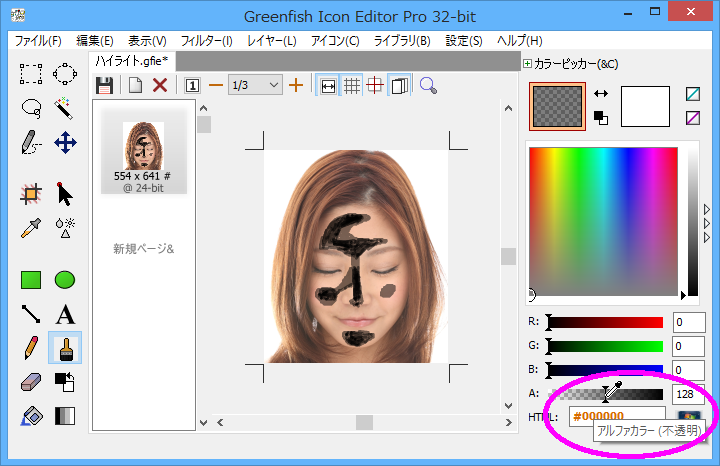This screenshot has width=720, height=466.
Task: Select the Ellipse selection tool
Action: point(65,73)
